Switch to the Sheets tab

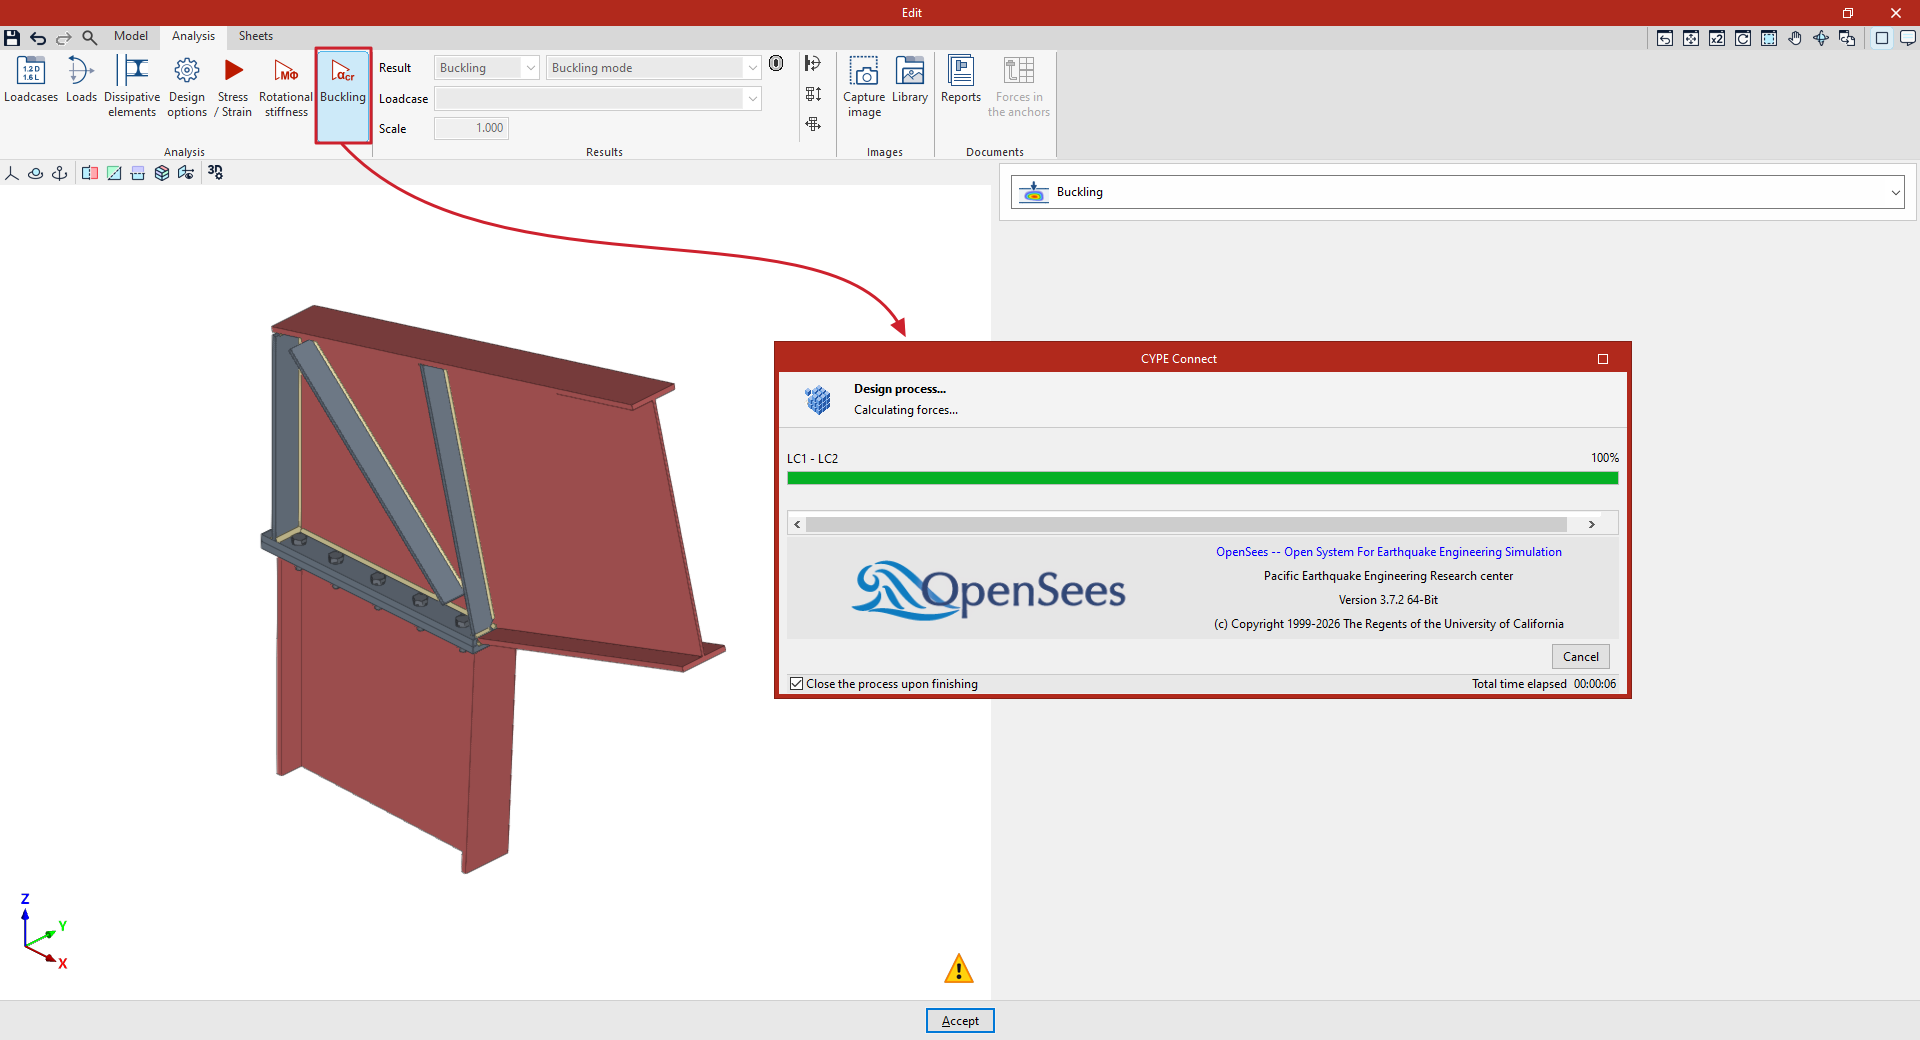coord(256,36)
